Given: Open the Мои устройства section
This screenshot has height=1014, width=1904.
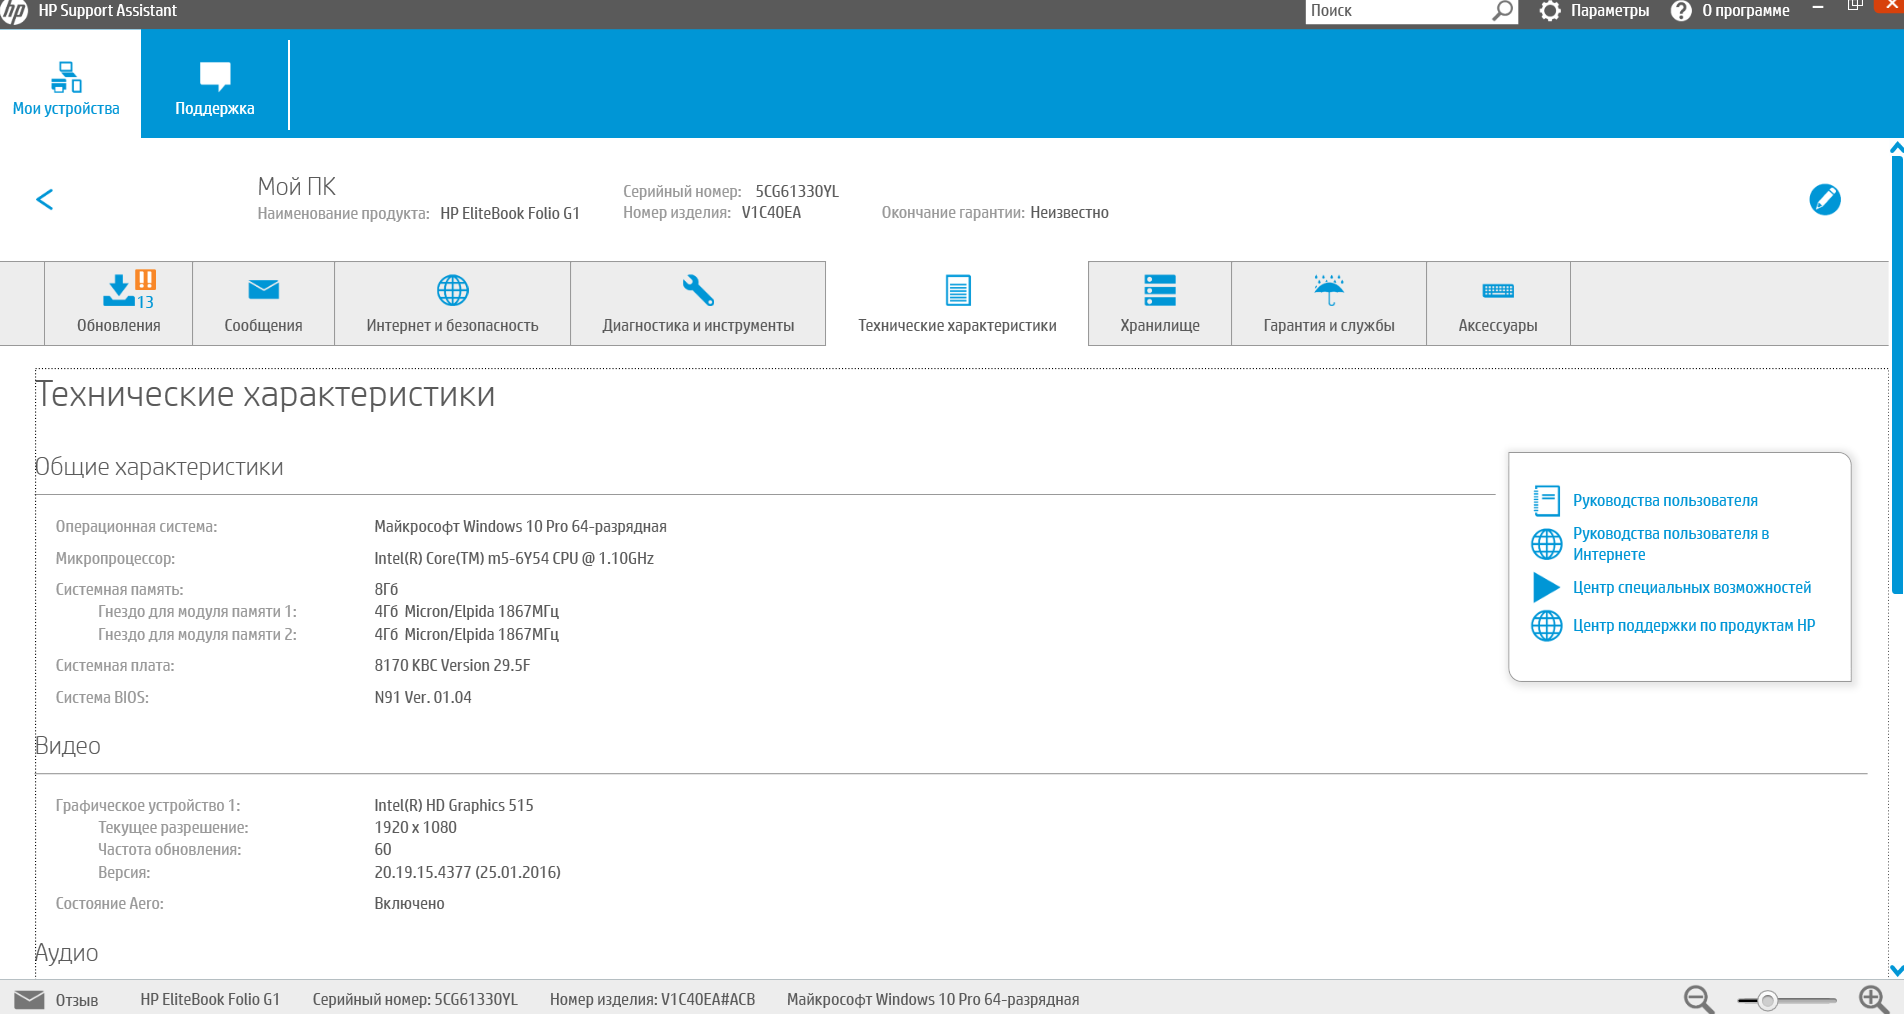Looking at the screenshot, I should coord(66,84).
